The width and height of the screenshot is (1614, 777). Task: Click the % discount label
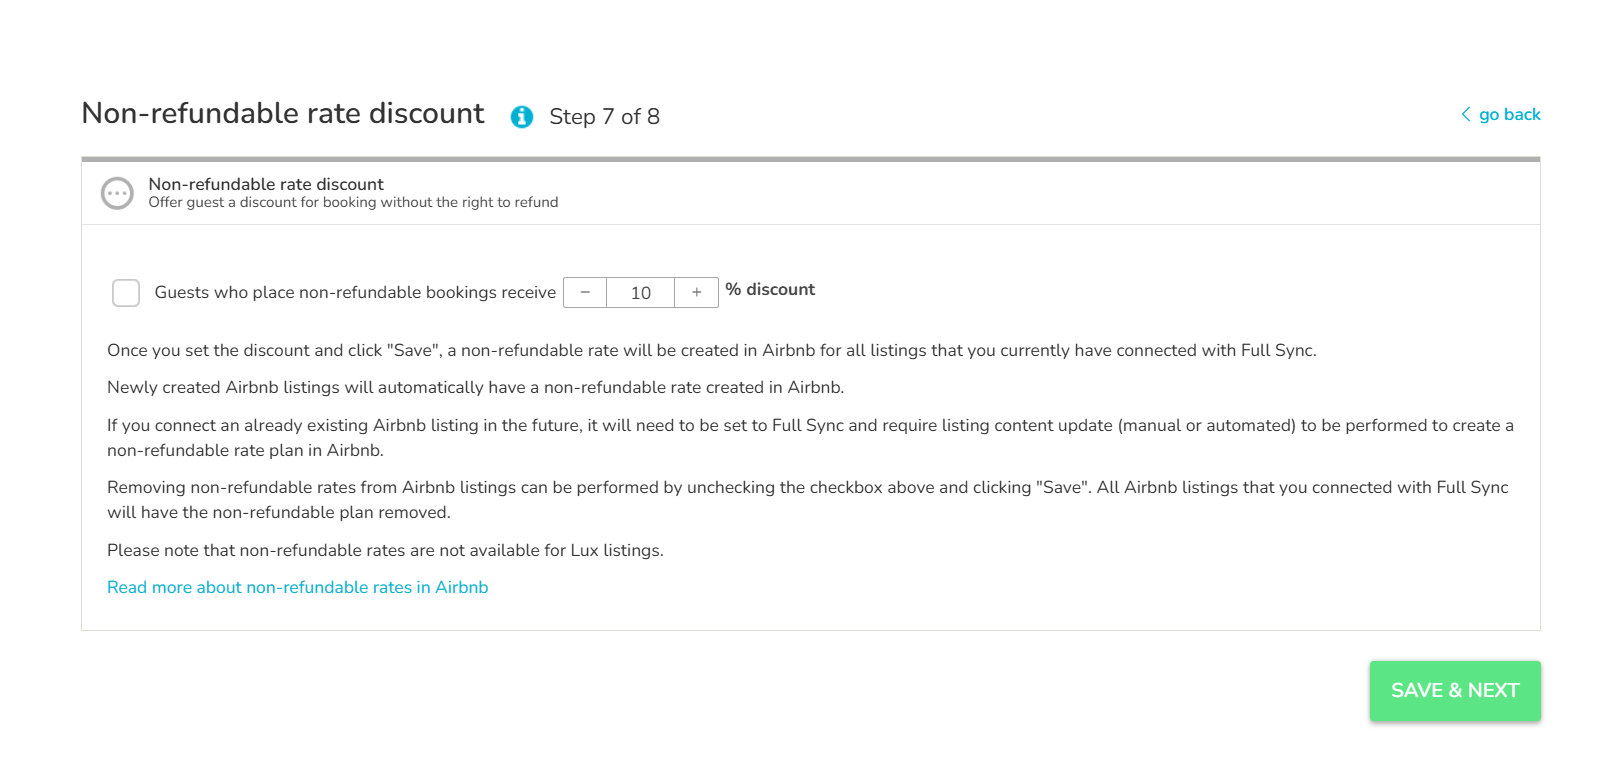[770, 289]
